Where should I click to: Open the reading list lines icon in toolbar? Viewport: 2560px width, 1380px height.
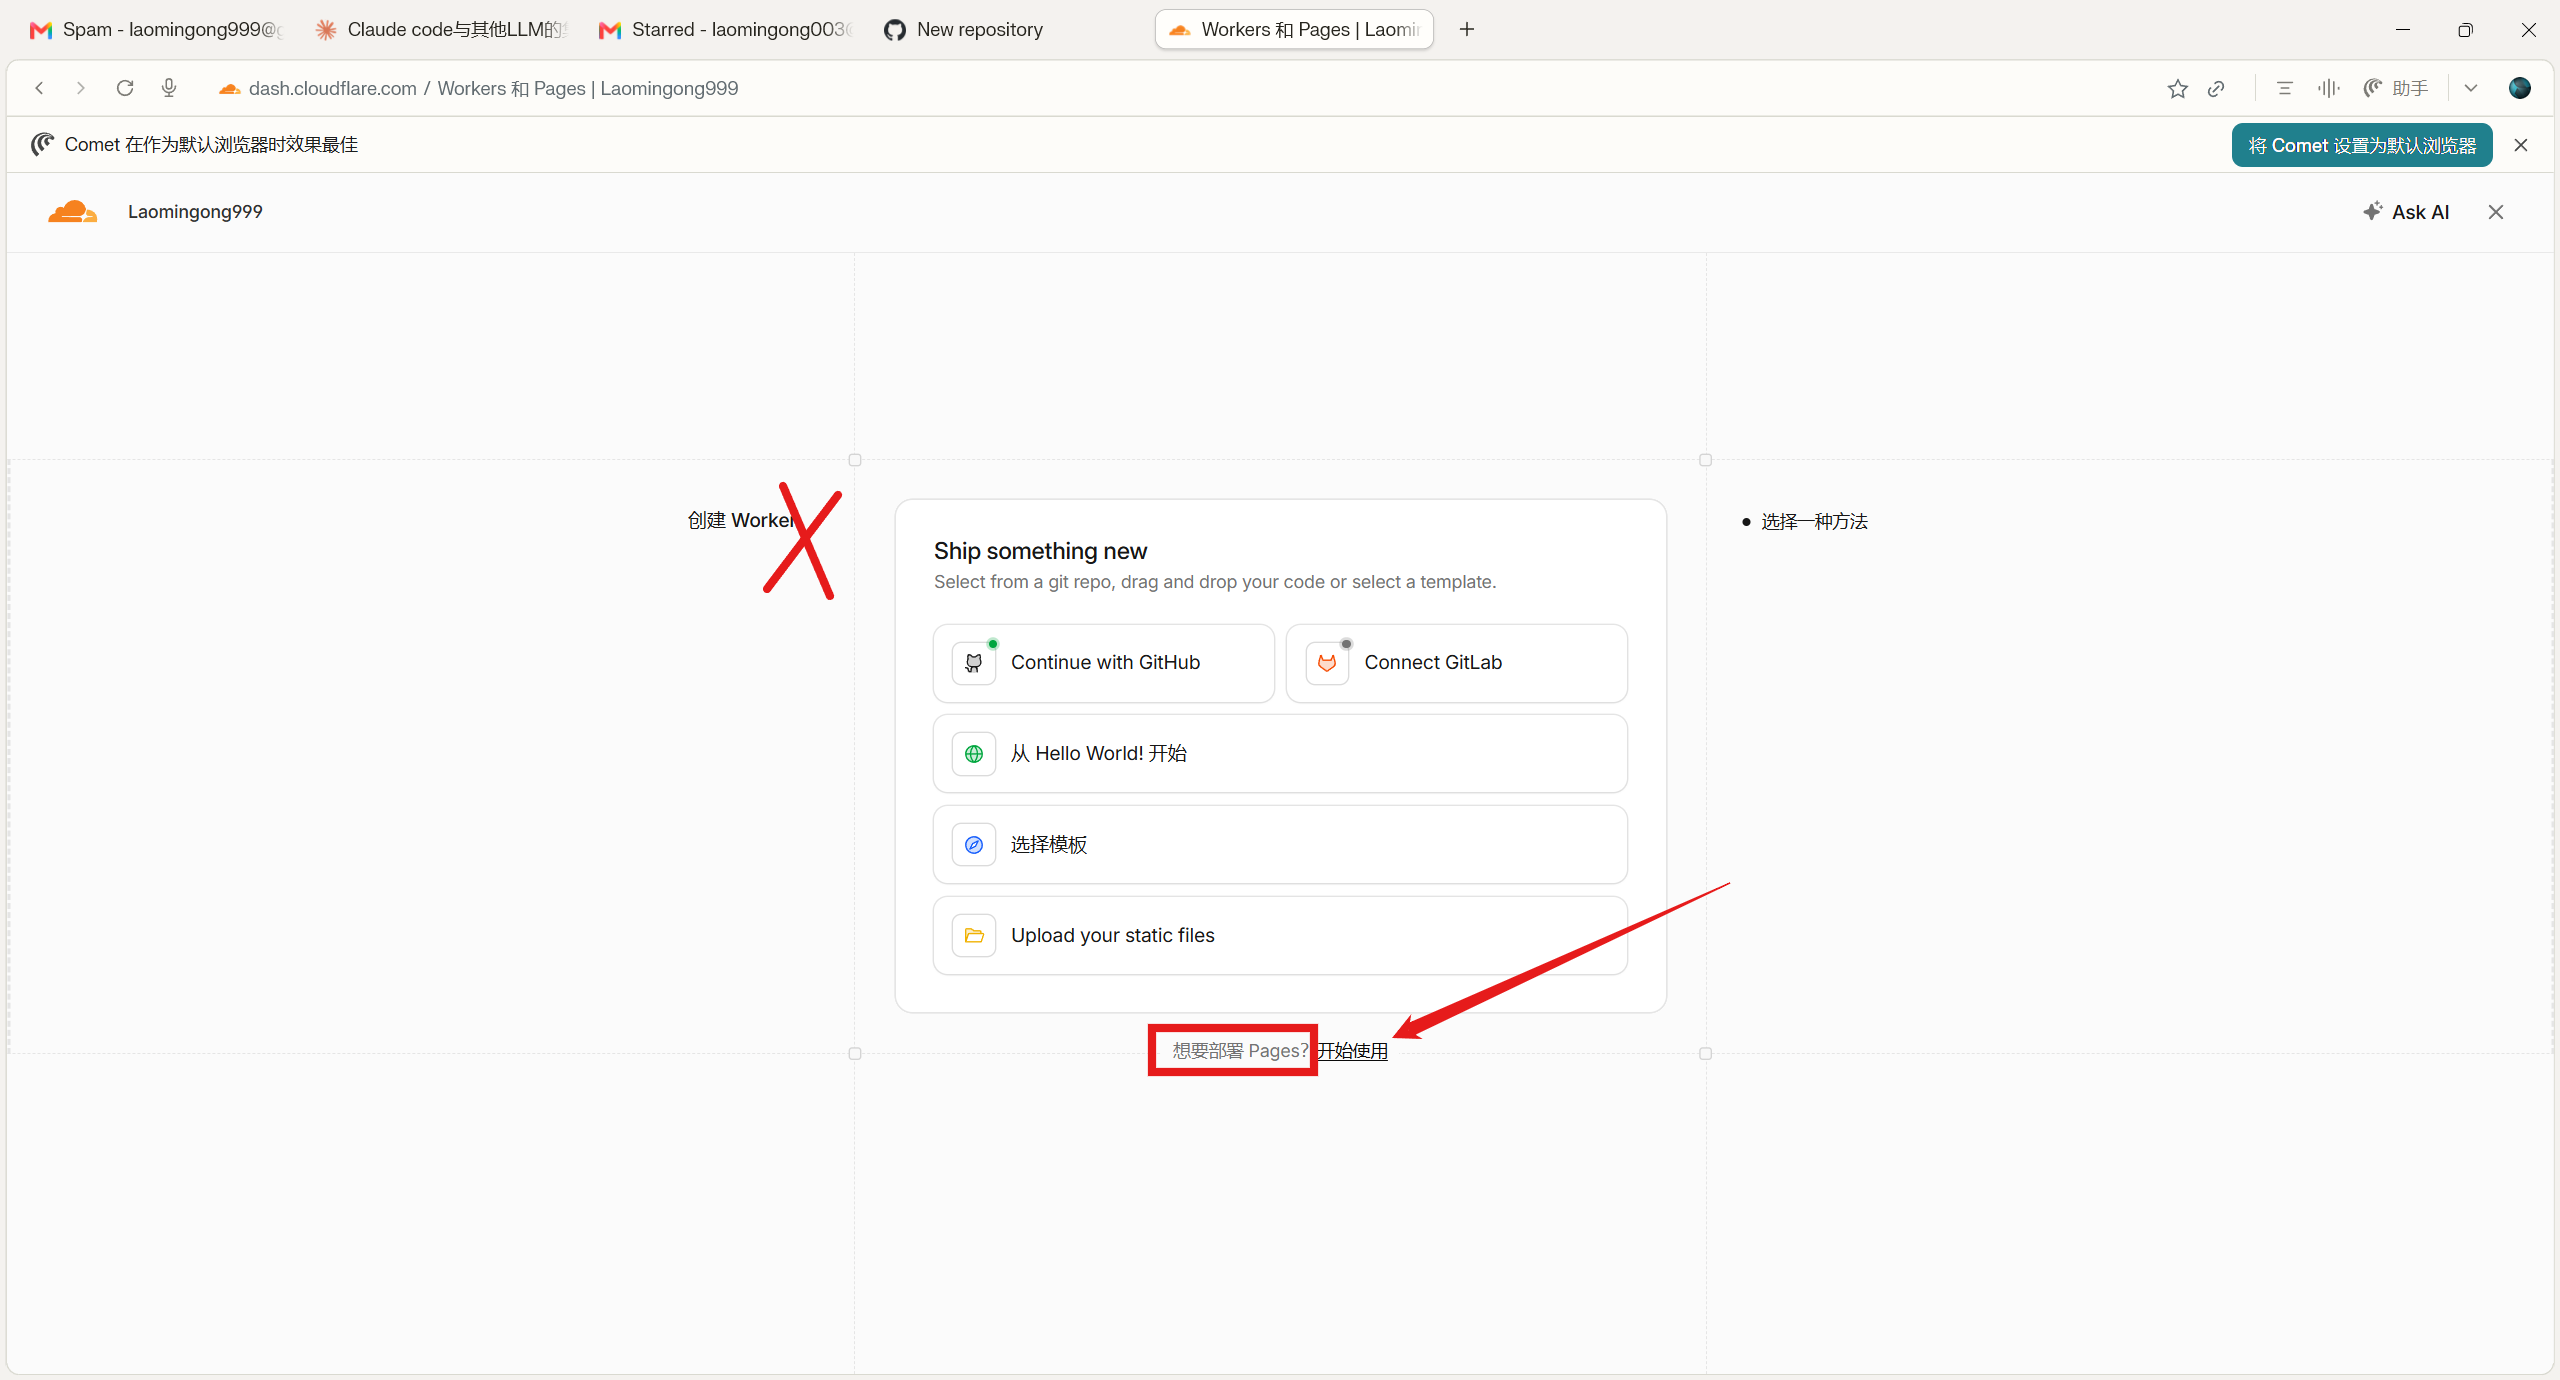[2284, 88]
